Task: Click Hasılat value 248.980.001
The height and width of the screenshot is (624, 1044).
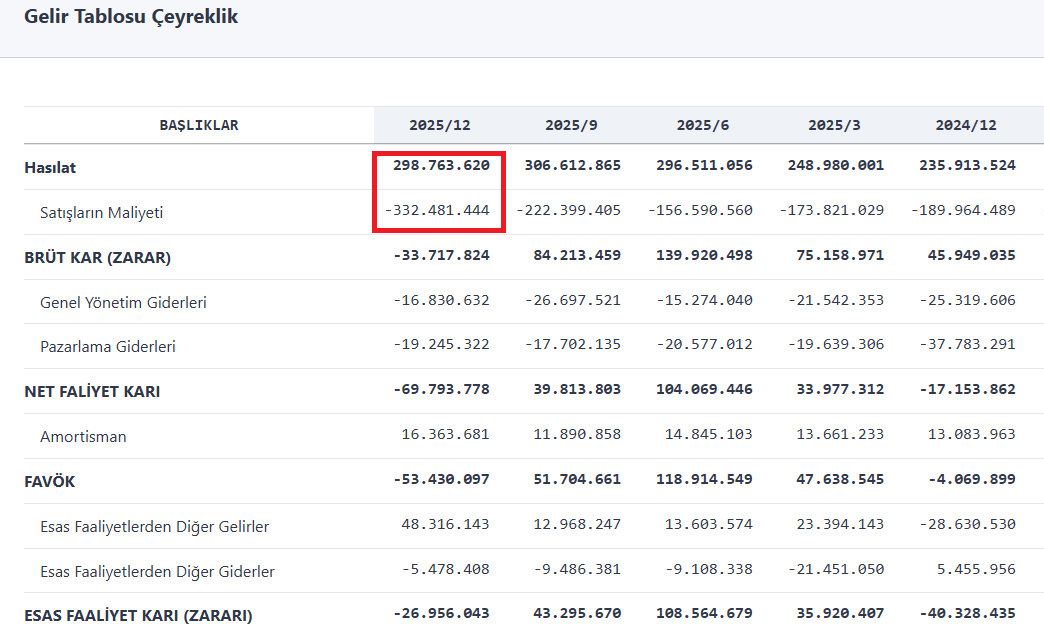Action: click(x=836, y=165)
